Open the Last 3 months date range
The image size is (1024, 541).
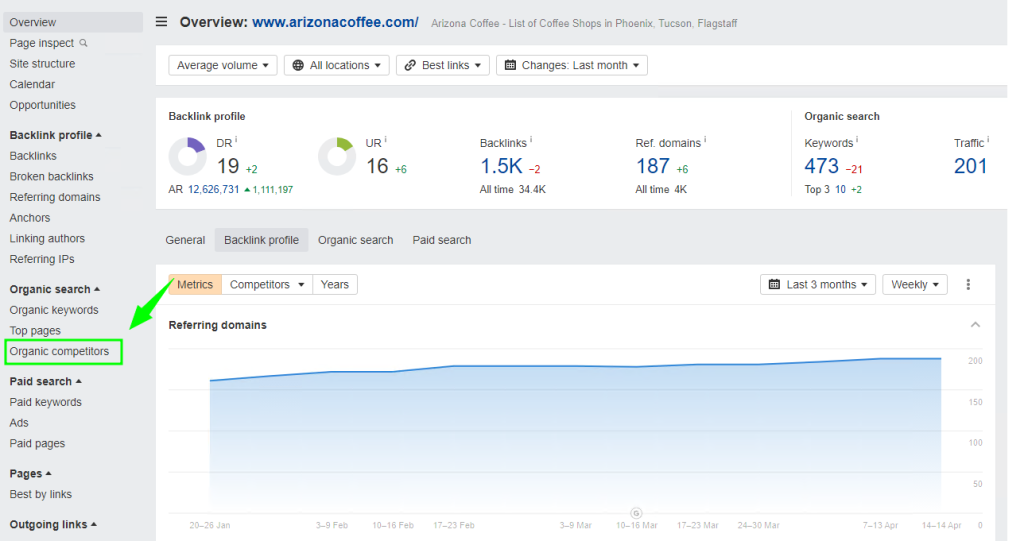[x=818, y=285]
